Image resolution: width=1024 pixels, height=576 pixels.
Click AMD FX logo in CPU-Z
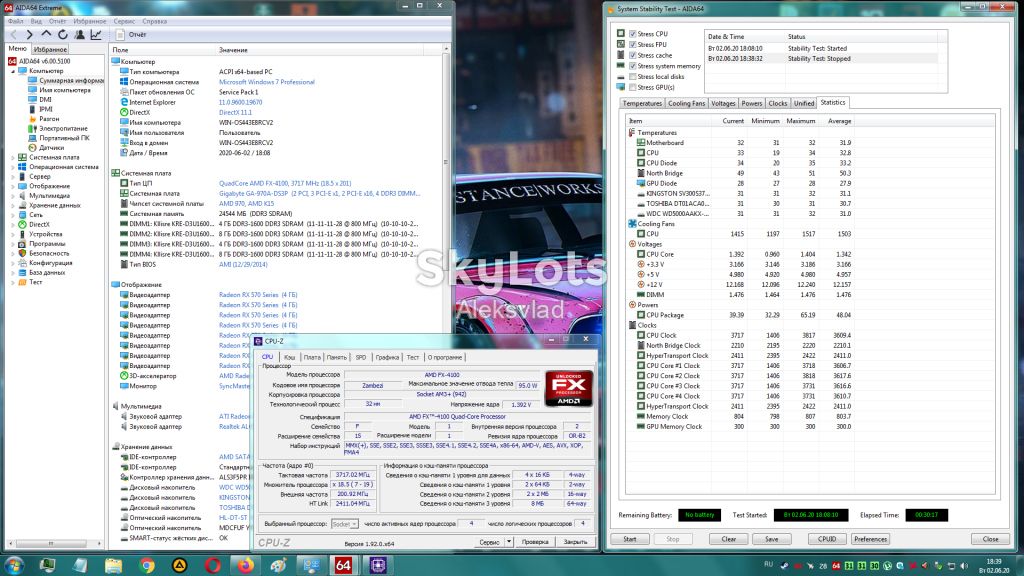569,388
